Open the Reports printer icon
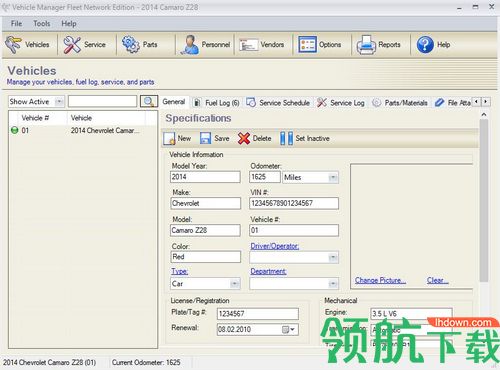This screenshot has width=500, height=370. [x=366, y=45]
